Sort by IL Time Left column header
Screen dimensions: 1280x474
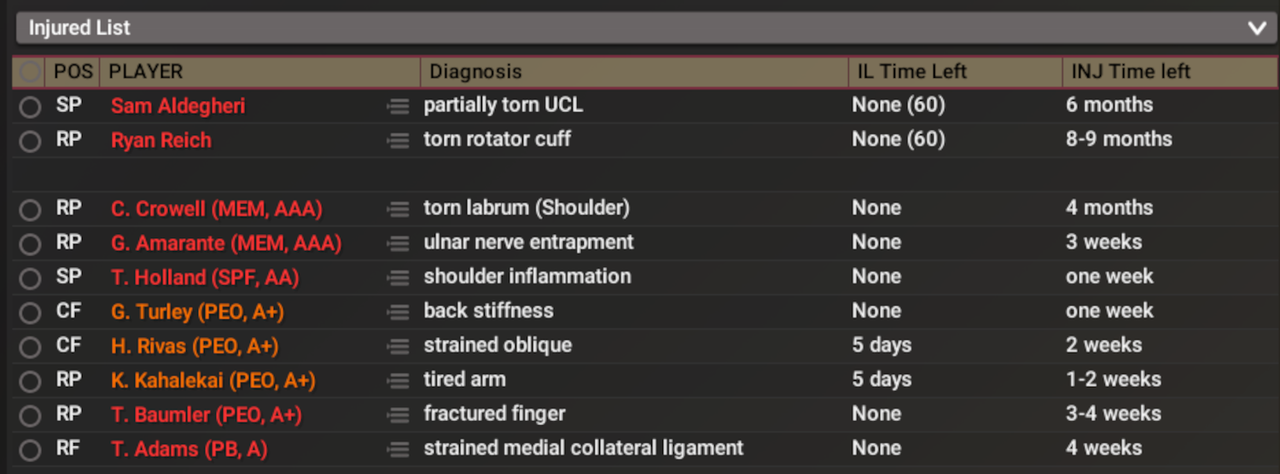pos(909,72)
